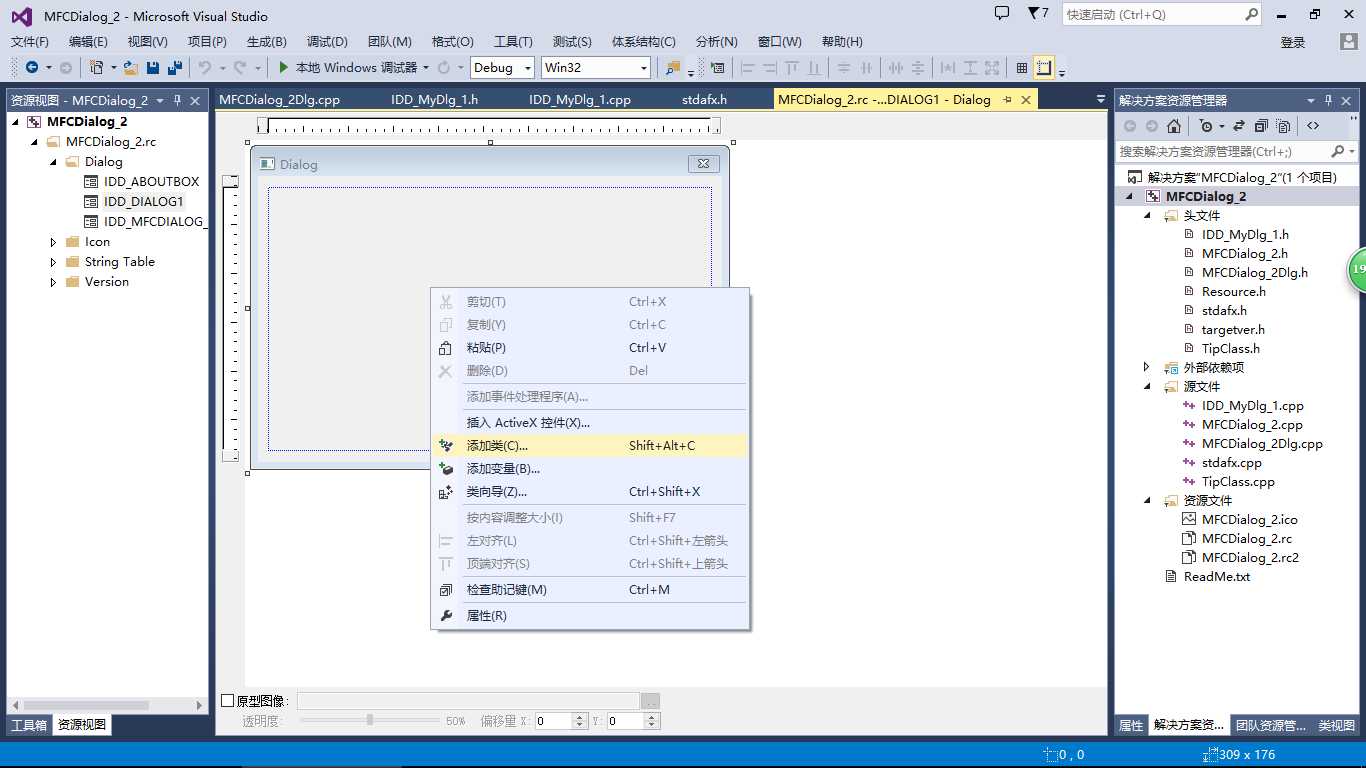Start debugging with the green play icon
This screenshot has width=1366, height=768.
click(x=284, y=67)
